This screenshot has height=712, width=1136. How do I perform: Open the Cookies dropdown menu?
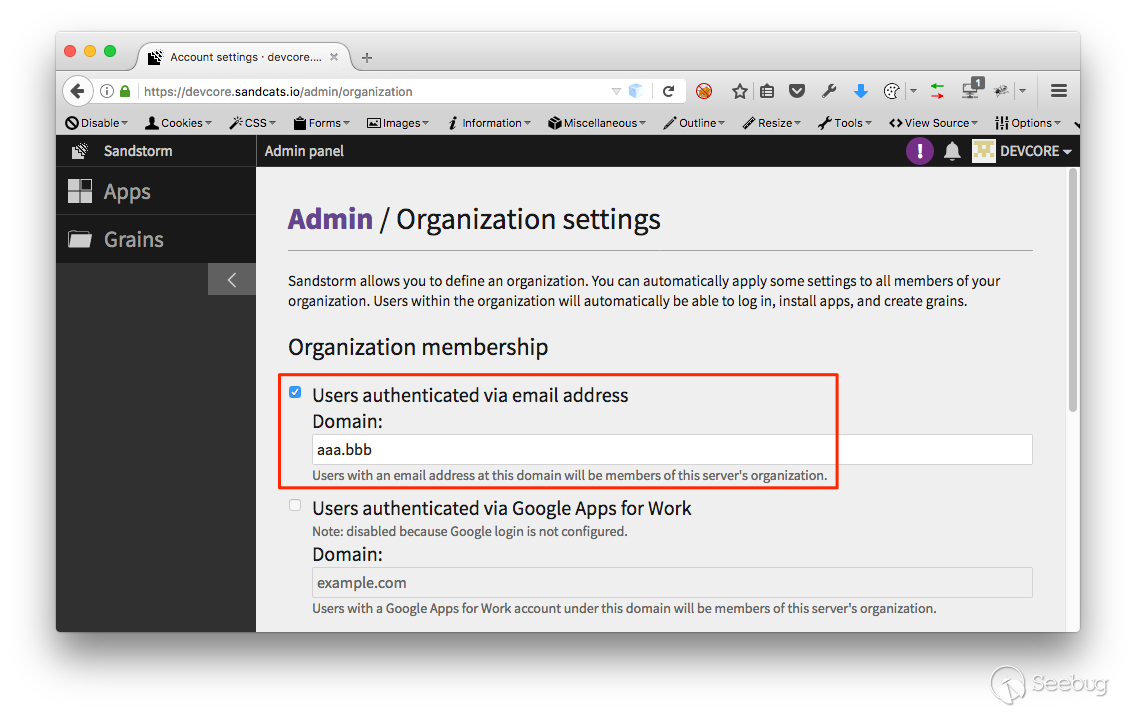[178, 123]
